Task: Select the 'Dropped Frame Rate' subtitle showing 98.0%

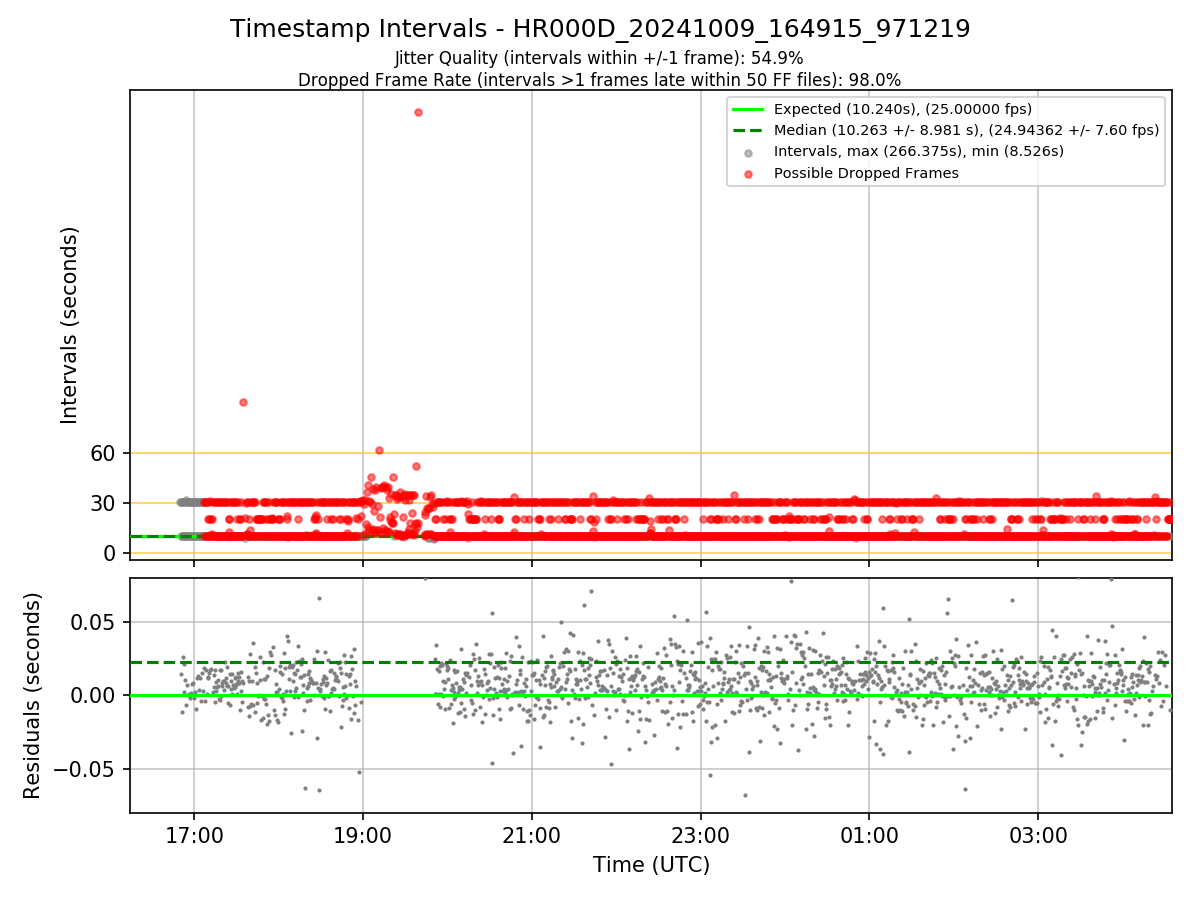Action: click(599, 80)
